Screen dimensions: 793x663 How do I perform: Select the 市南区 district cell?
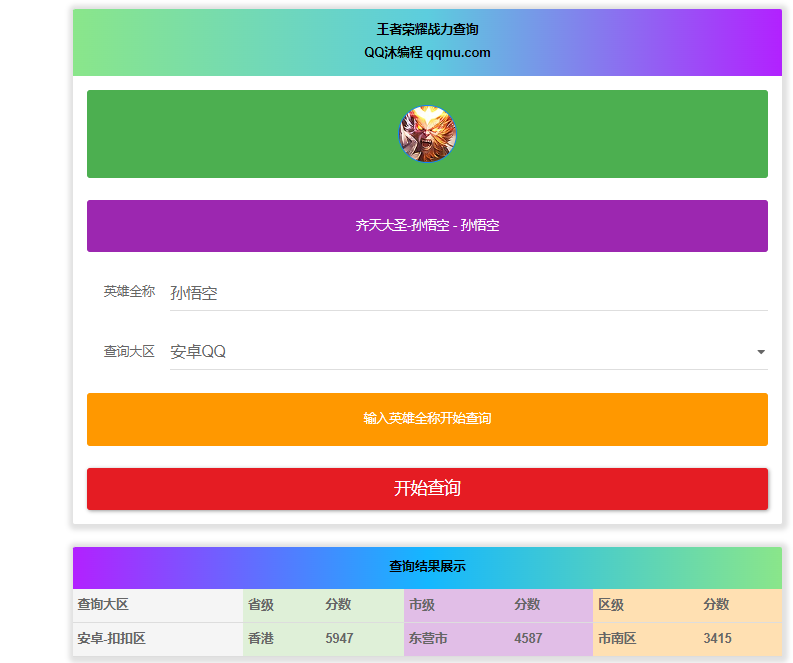tap(617, 638)
